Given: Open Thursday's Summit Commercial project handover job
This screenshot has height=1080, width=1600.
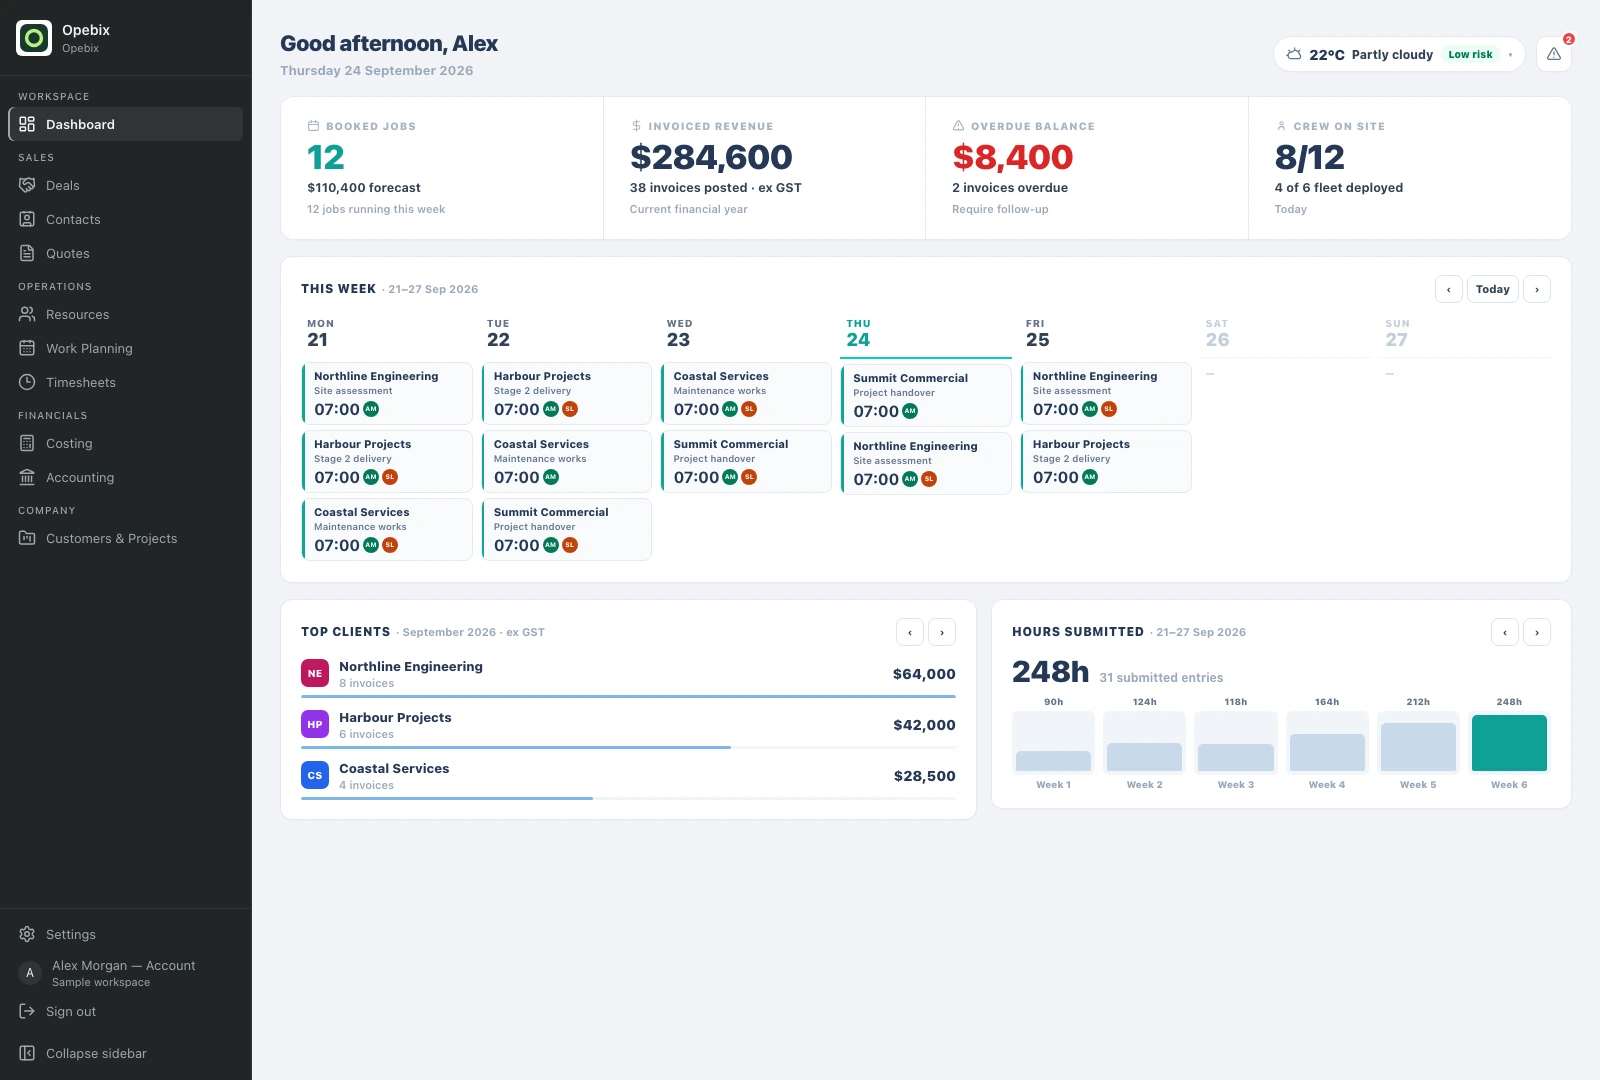Looking at the screenshot, I should coord(926,395).
